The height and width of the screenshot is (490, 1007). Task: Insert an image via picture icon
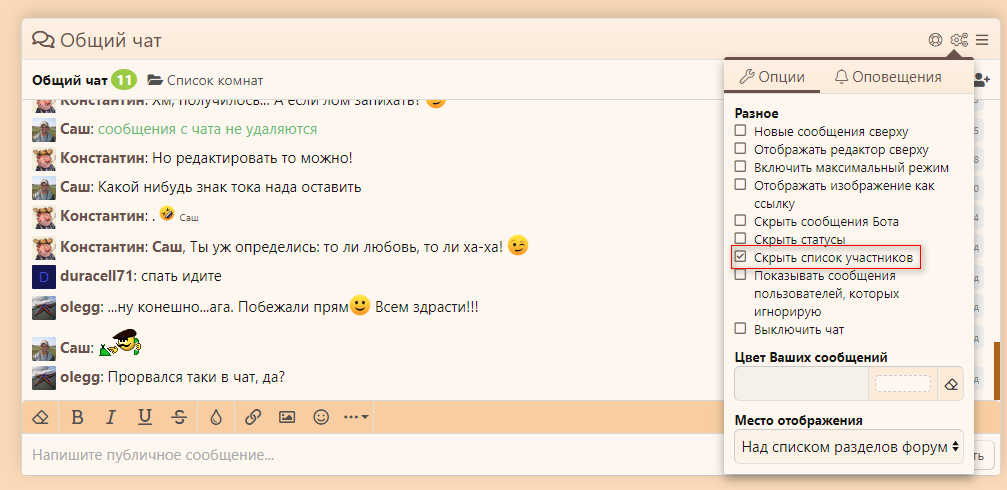pyautogui.click(x=287, y=417)
